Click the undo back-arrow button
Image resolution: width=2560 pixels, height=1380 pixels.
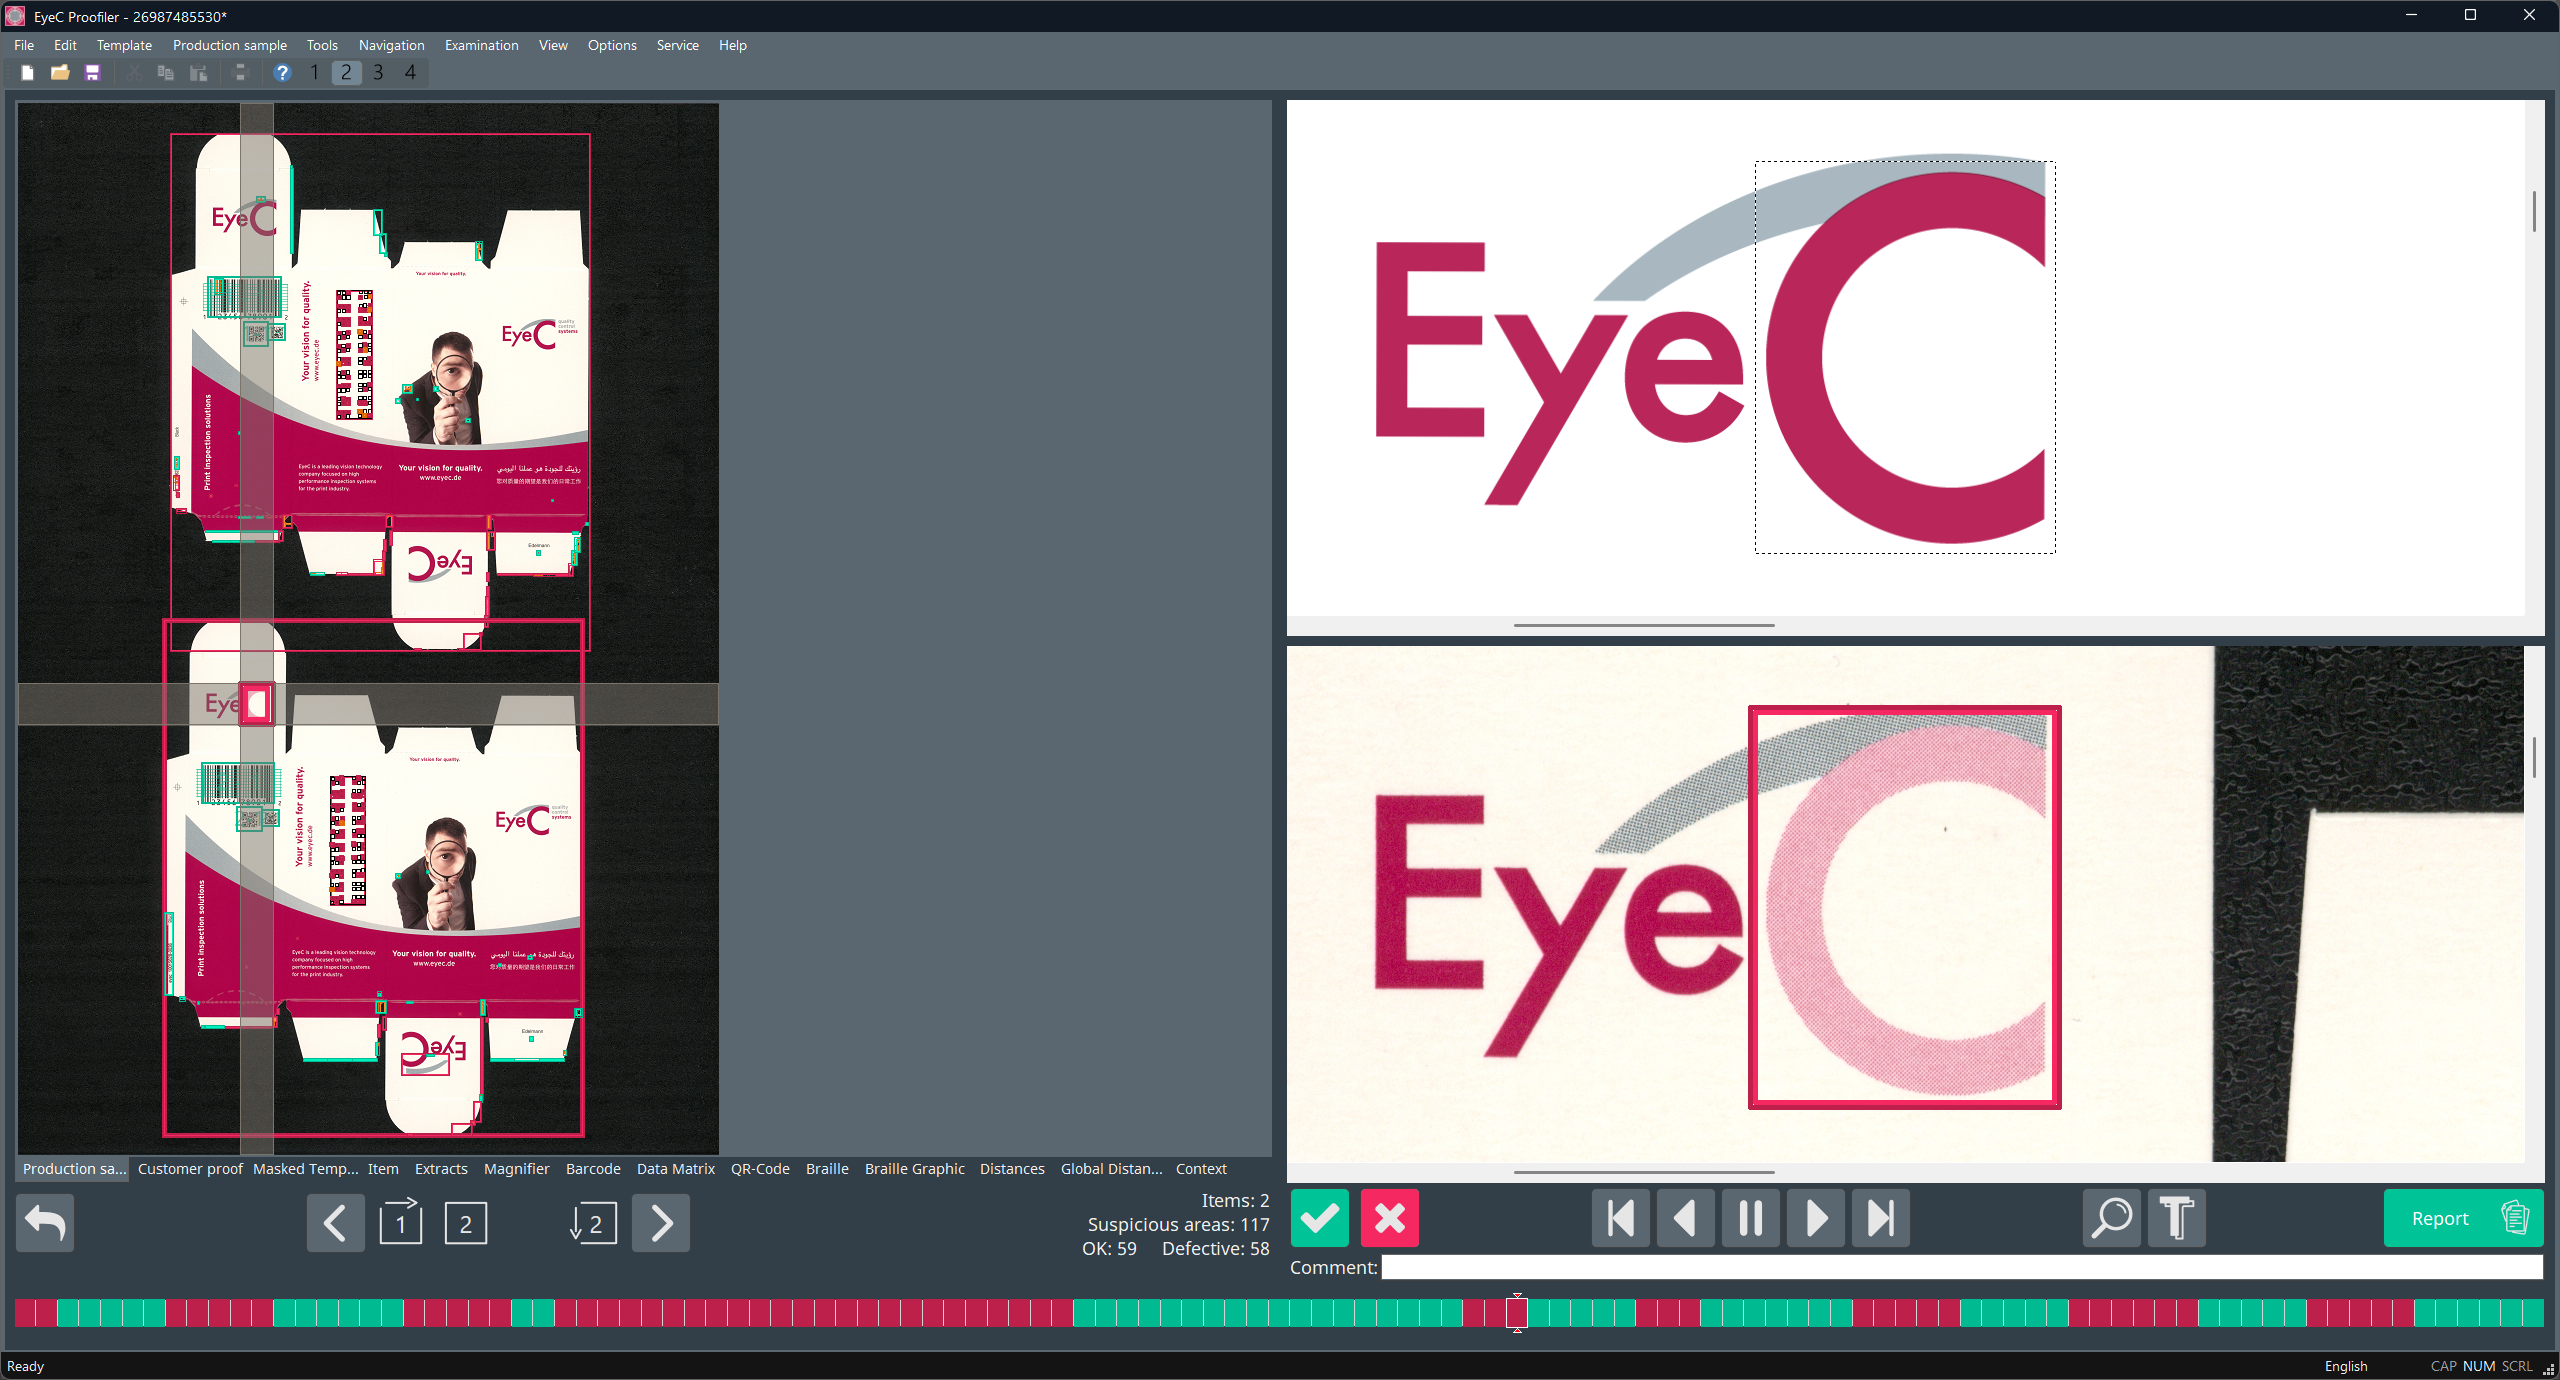point(45,1223)
